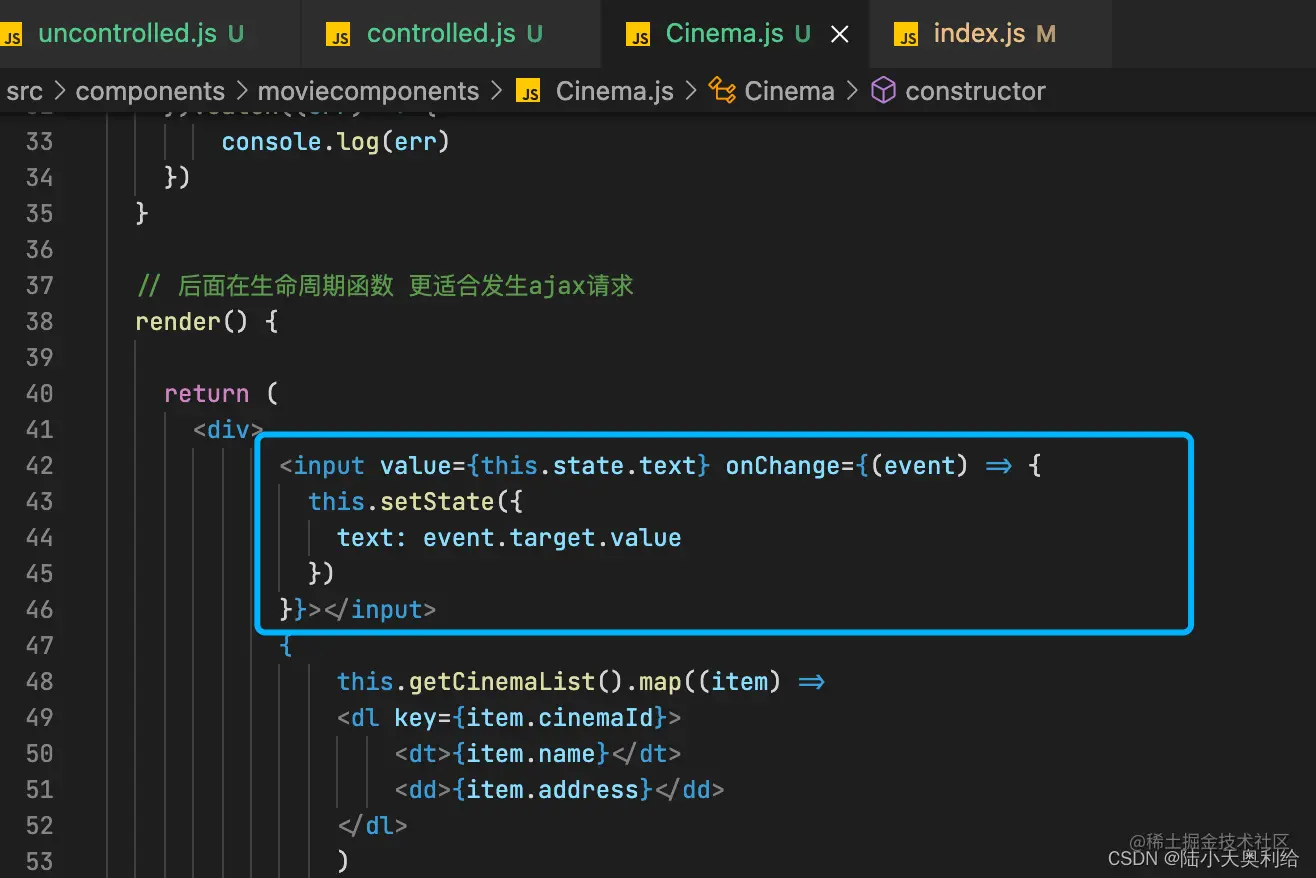This screenshot has width=1316, height=878.
Task: Click the JS file icon on Cinema.js tab
Action: click(x=638, y=36)
